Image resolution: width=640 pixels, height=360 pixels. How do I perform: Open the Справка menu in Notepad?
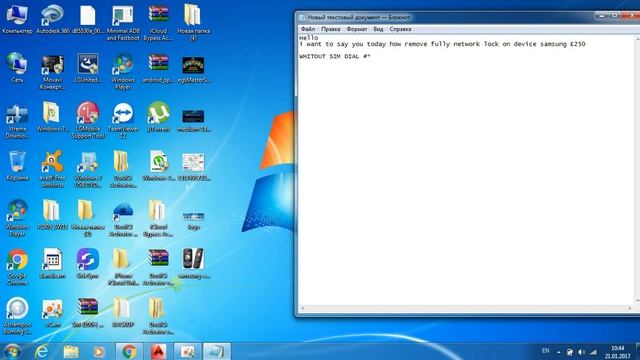tap(400, 29)
